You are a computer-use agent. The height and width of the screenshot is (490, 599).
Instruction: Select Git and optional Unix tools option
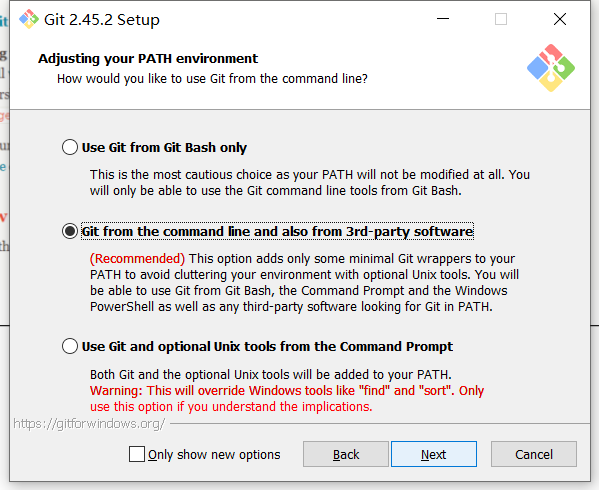point(70,346)
